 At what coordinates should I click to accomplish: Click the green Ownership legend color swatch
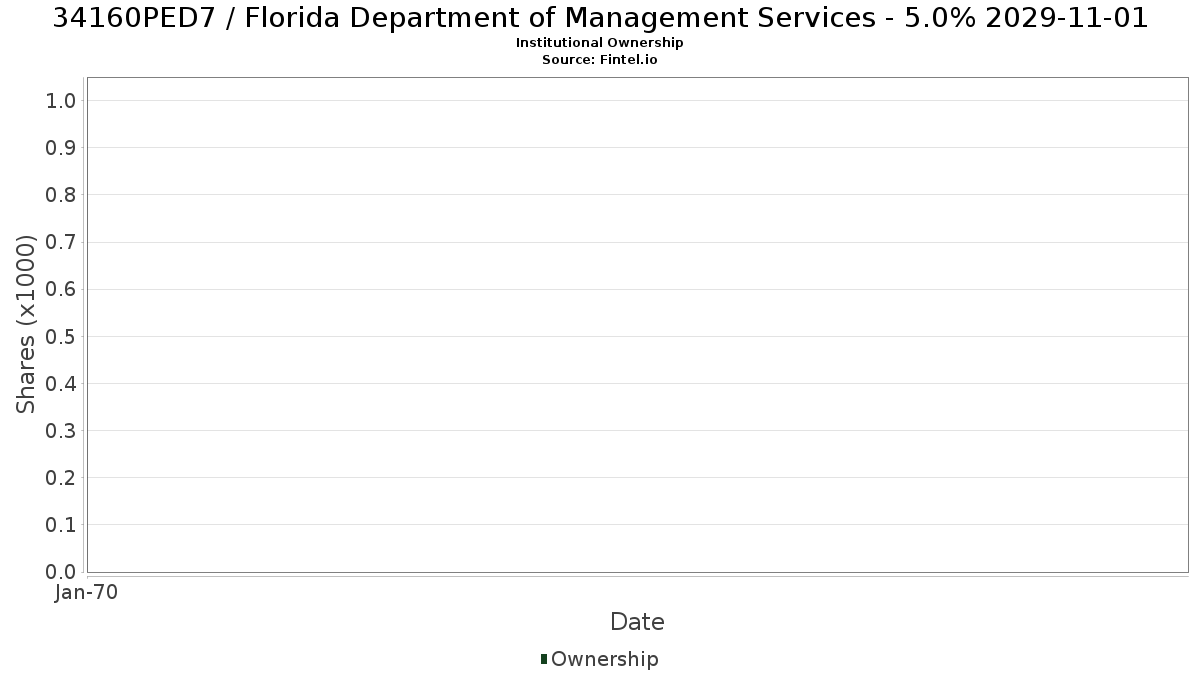tap(544, 658)
